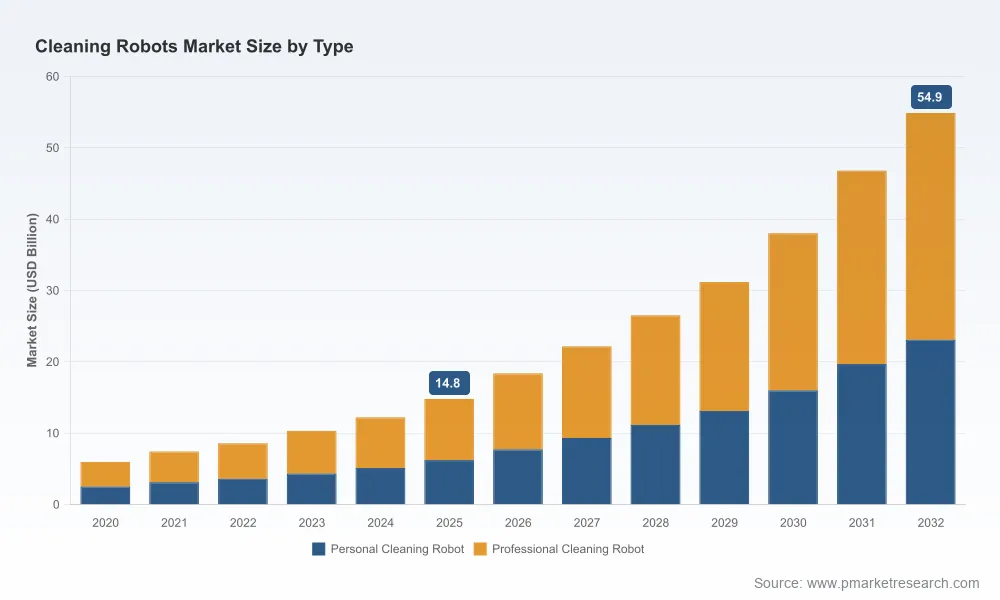Click the 2029 x-axis label
The height and width of the screenshot is (600, 1000).
click(724, 523)
